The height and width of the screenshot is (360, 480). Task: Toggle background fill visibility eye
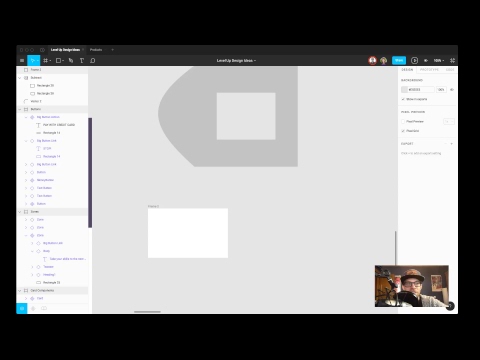(452, 90)
